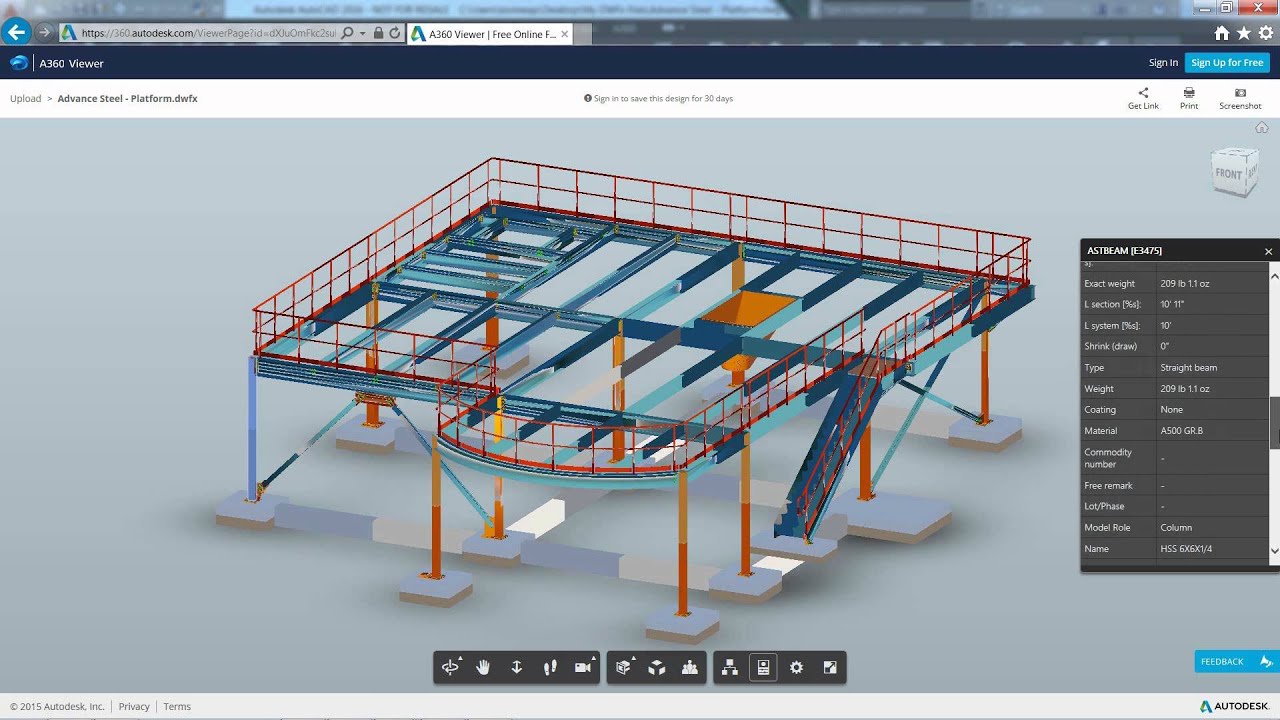
Task: Click the people collaboration icon
Action: pos(690,667)
